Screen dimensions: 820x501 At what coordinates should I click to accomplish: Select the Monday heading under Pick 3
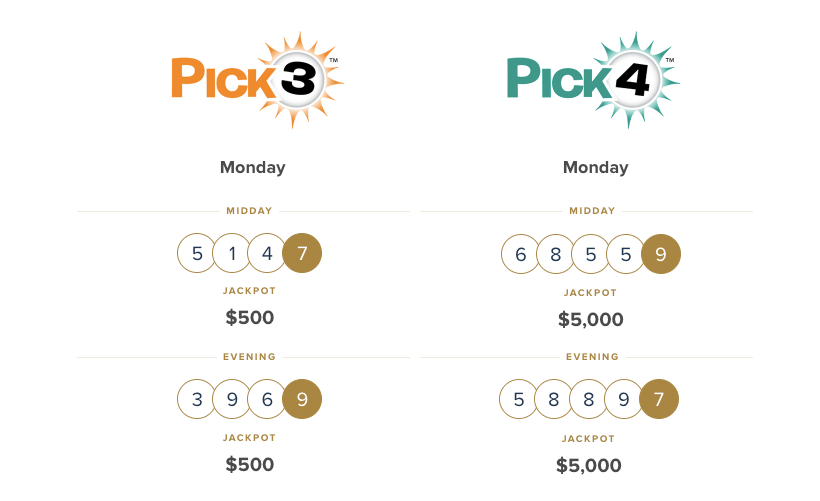[252, 167]
